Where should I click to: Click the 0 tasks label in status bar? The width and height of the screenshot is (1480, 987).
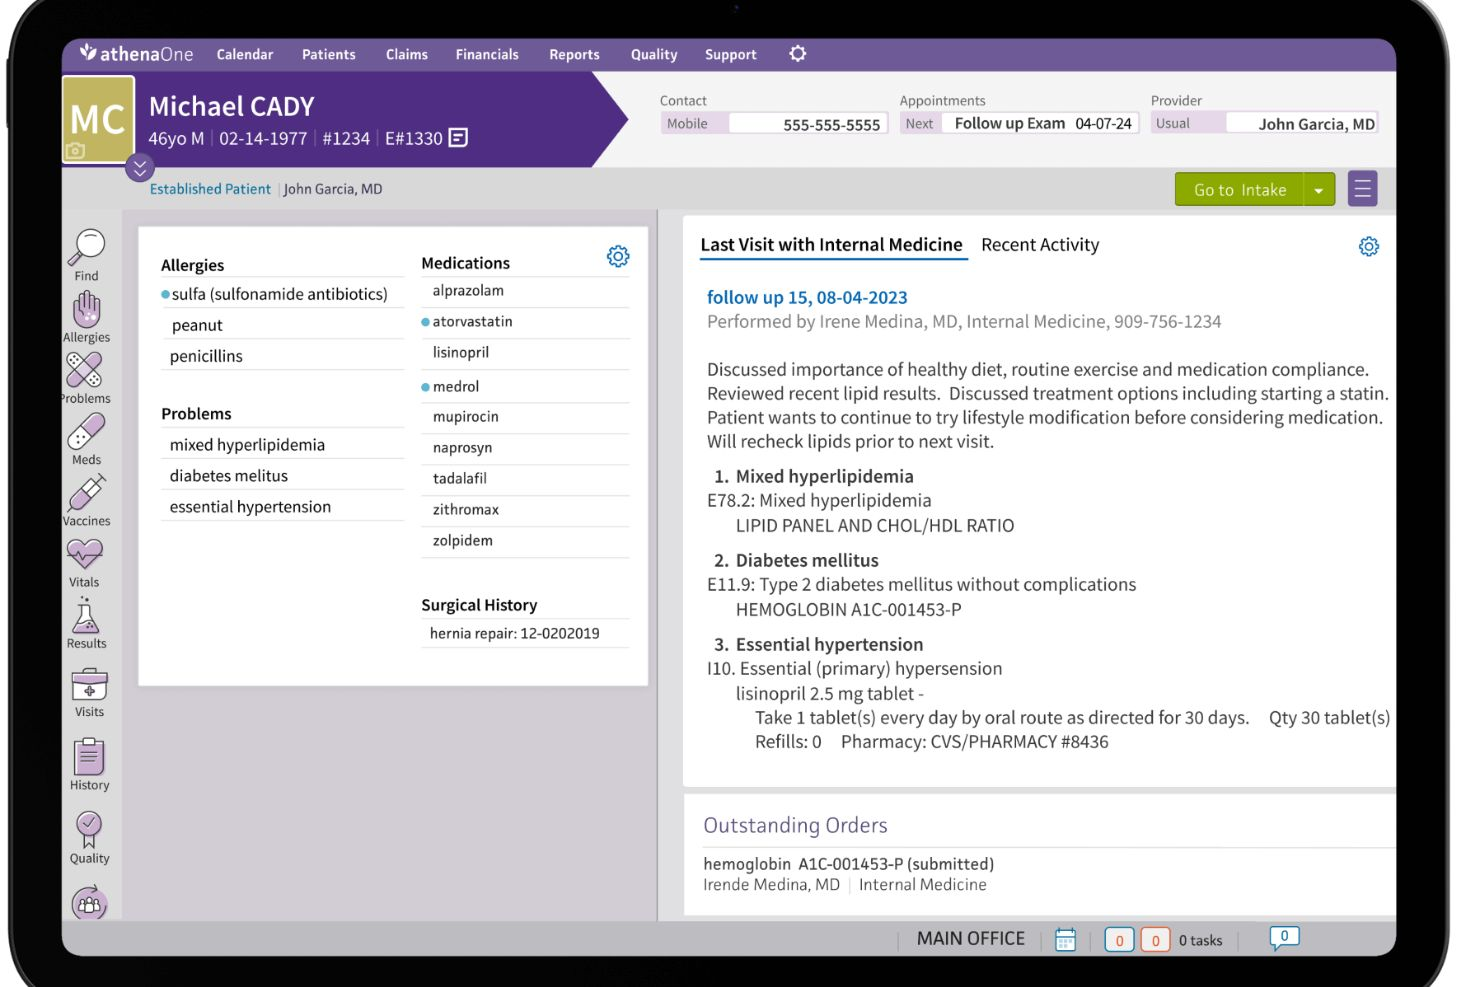pyautogui.click(x=1200, y=940)
